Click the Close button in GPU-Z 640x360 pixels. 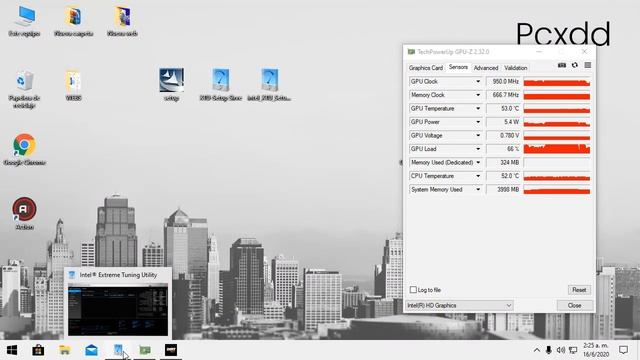[x=574, y=305]
